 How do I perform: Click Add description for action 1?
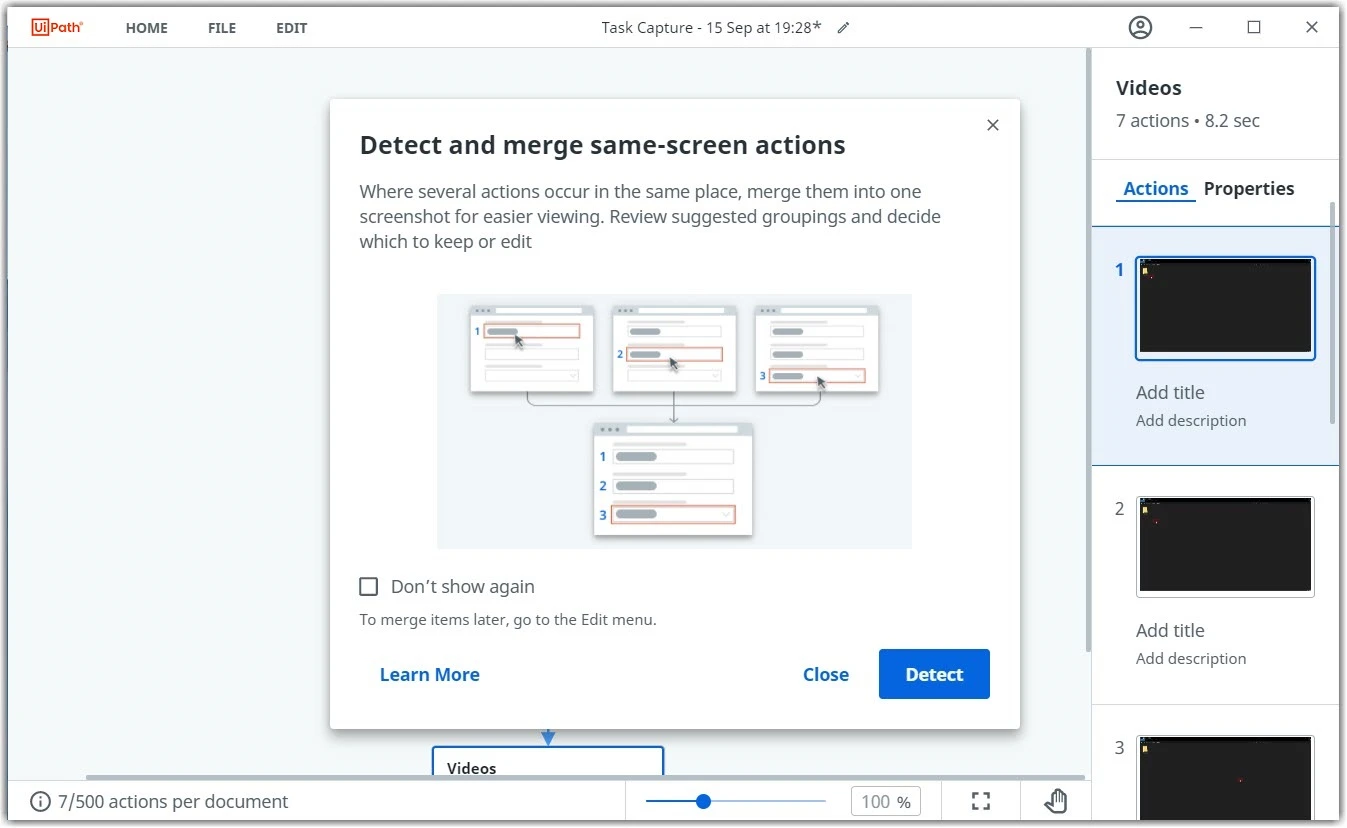1191,420
